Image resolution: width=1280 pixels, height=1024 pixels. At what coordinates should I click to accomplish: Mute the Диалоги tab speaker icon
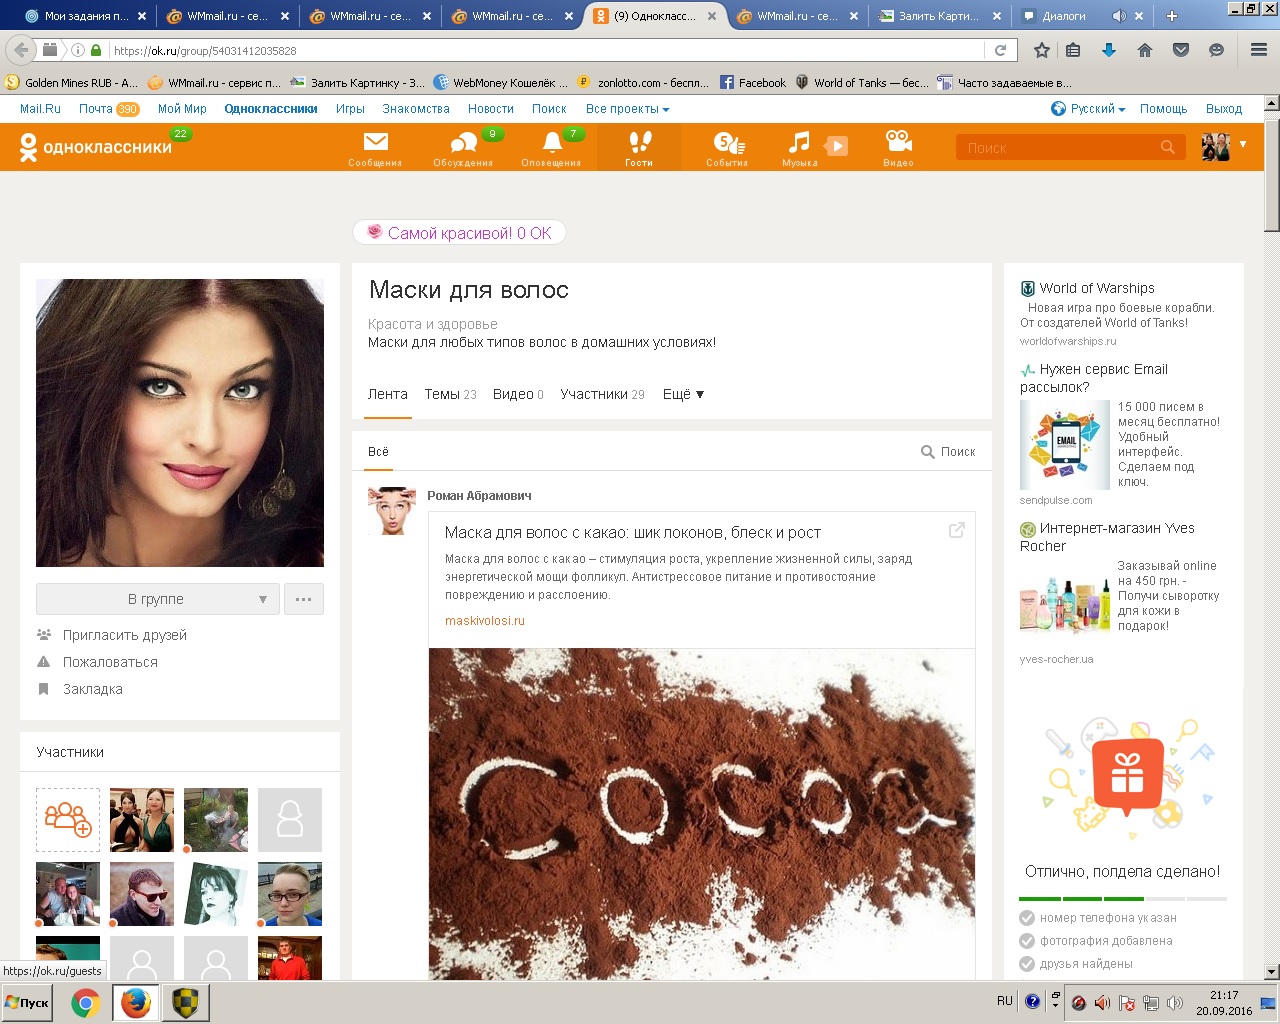coord(1119,16)
